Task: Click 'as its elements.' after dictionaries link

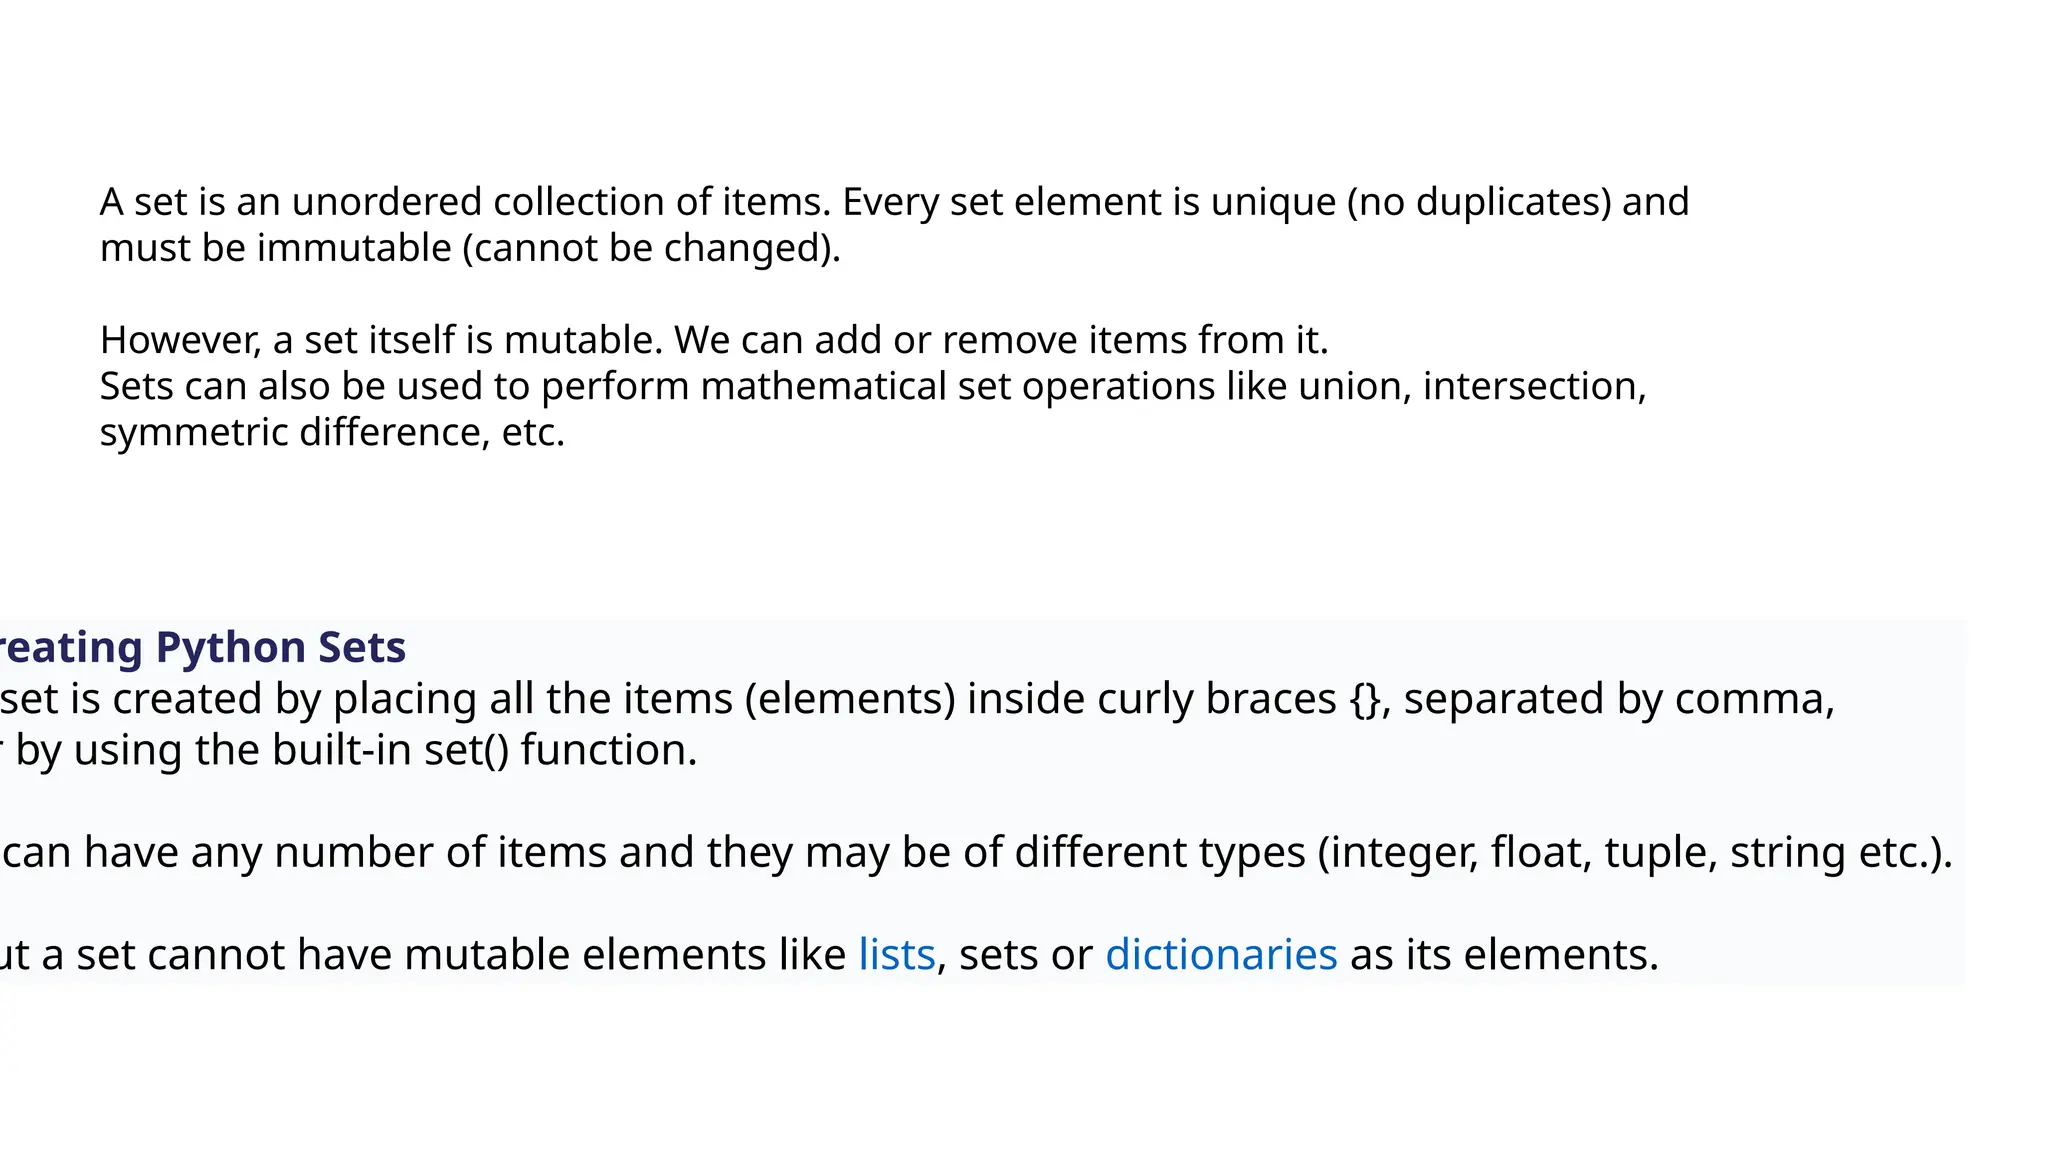Action: [x=1504, y=954]
